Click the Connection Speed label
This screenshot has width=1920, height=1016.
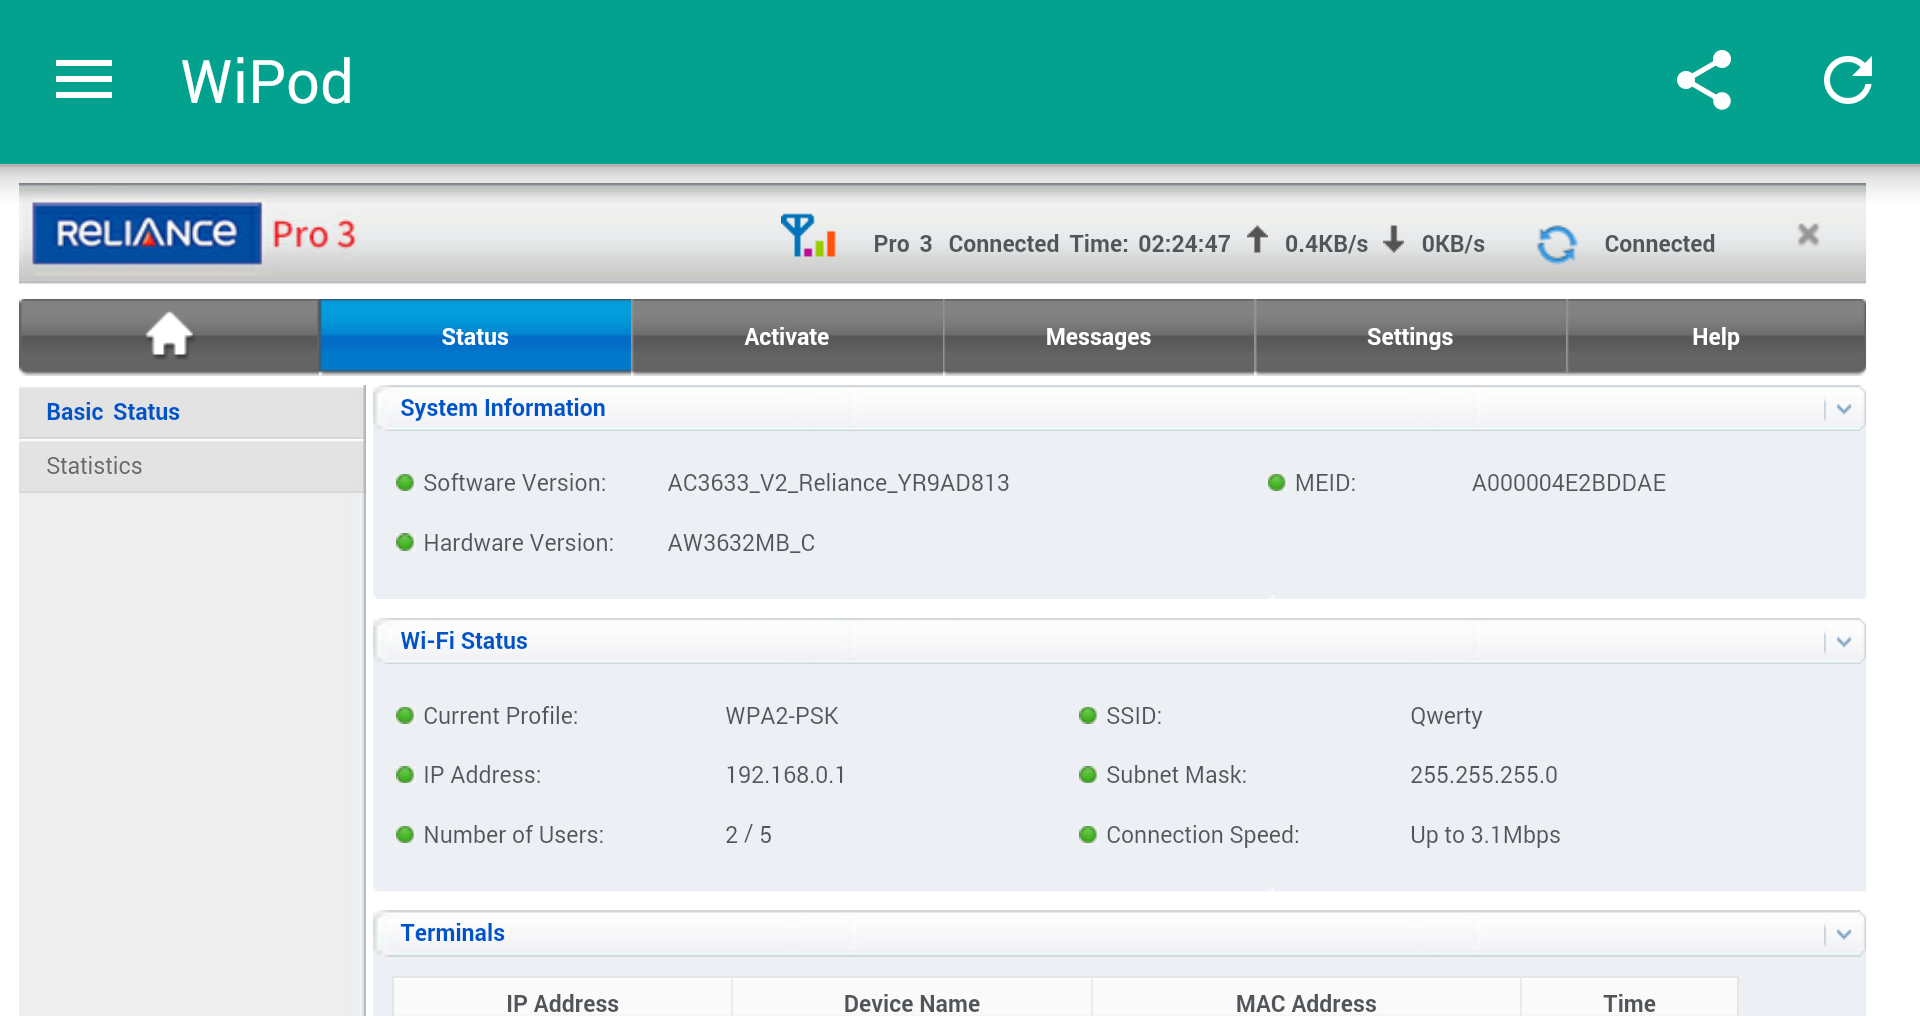click(x=1202, y=835)
